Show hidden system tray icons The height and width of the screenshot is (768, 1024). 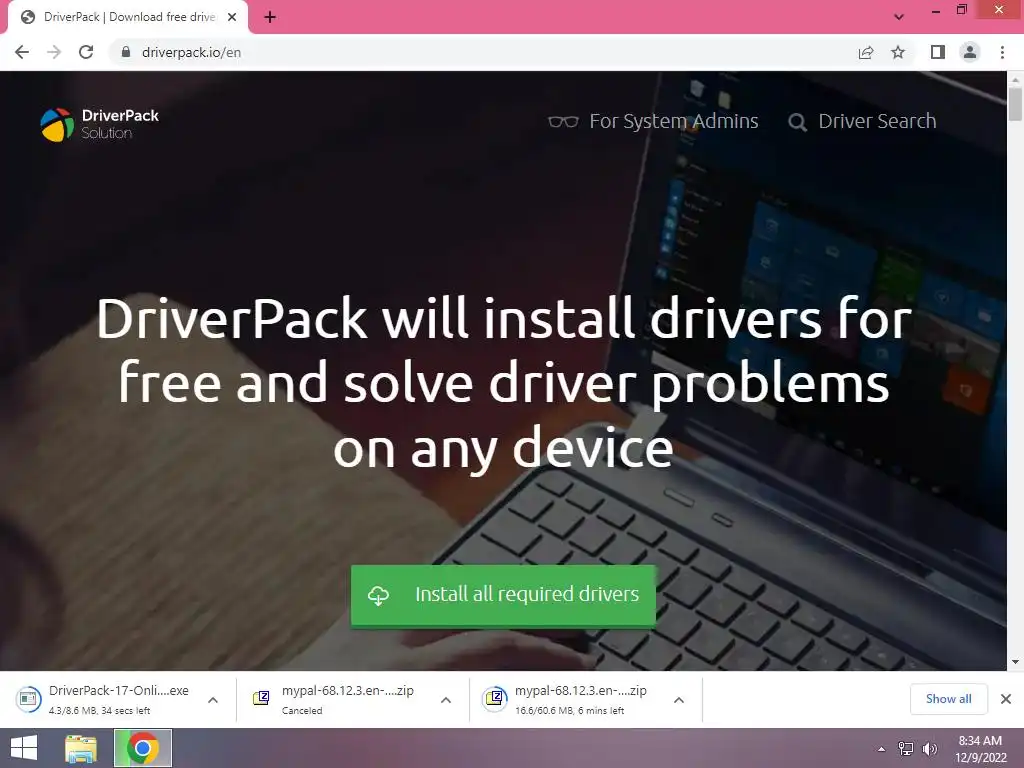click(x=882, y=749)
